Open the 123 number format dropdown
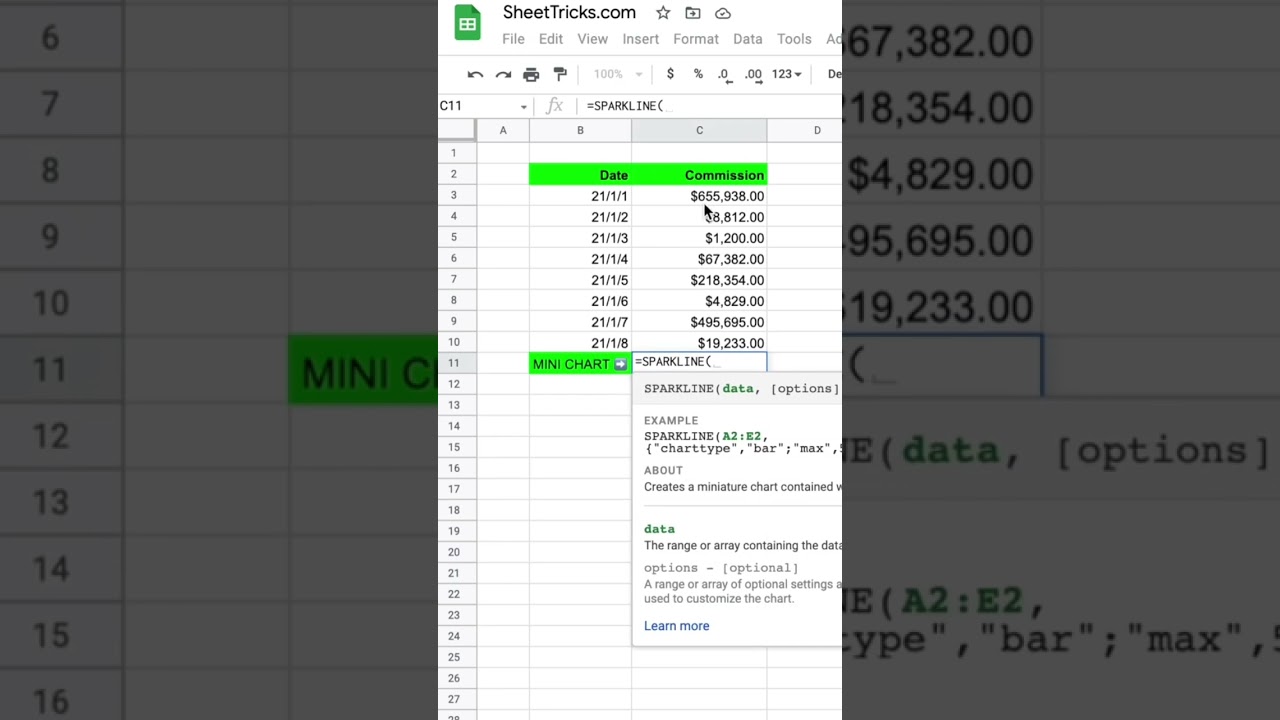Viewport: 1280px width, 720px height. pos(786,74)
